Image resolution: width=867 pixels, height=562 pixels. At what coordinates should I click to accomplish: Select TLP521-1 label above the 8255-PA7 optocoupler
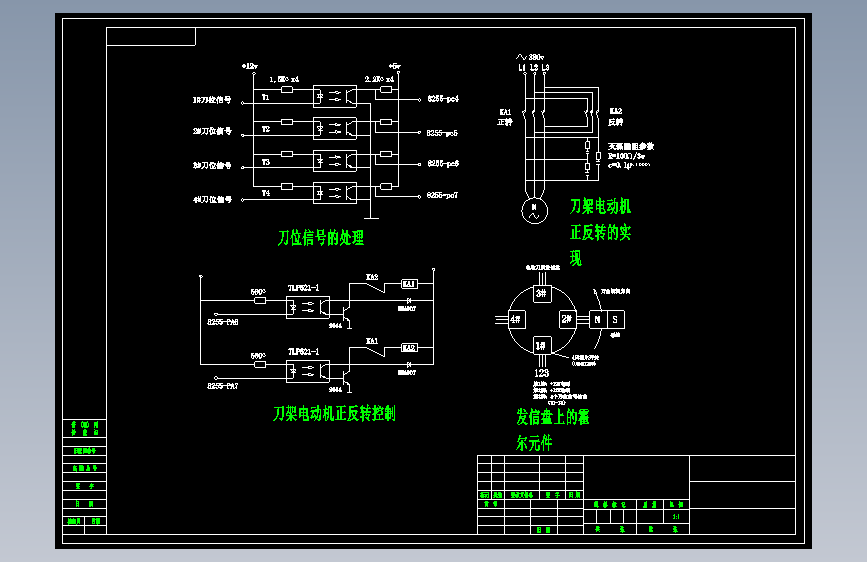[x=304, y=352]
